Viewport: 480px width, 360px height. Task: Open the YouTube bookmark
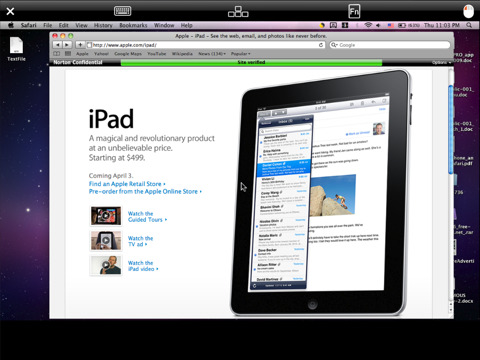tap(157, 54)
